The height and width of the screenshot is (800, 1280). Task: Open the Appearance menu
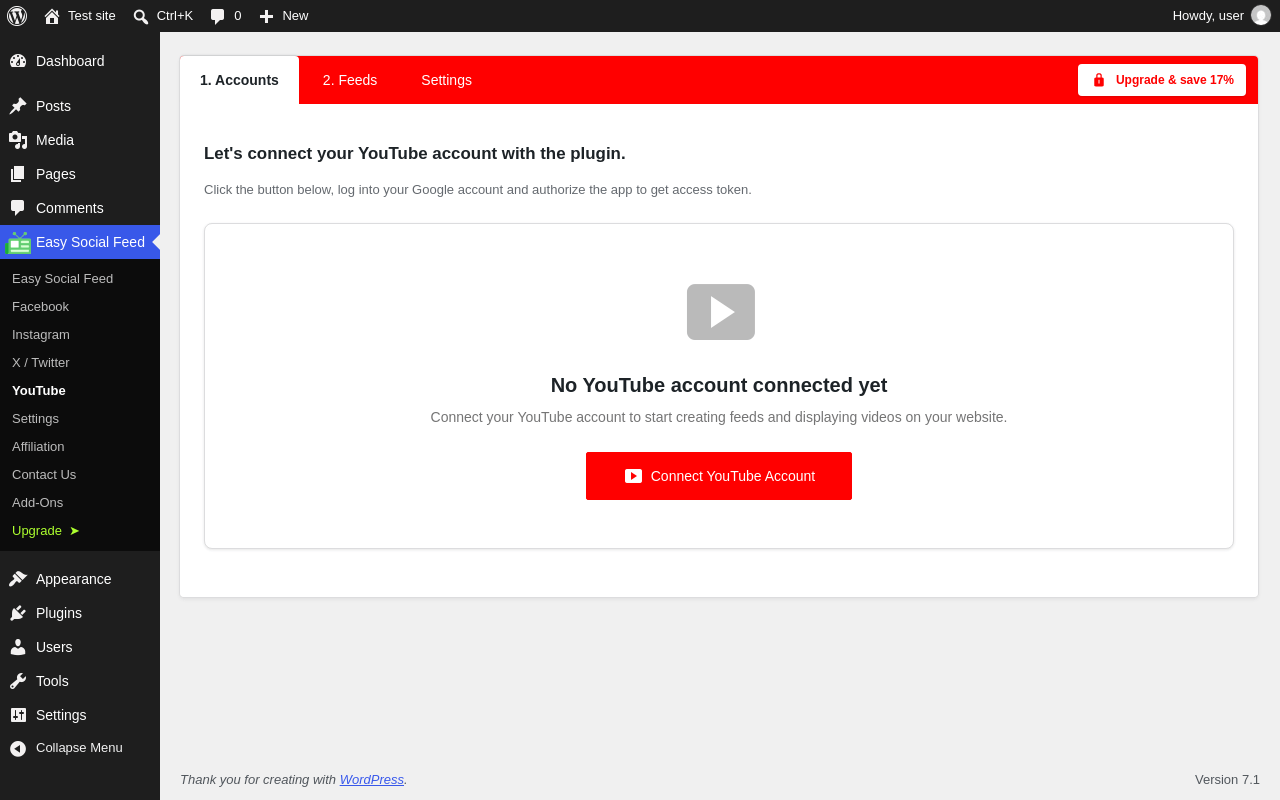80,579
